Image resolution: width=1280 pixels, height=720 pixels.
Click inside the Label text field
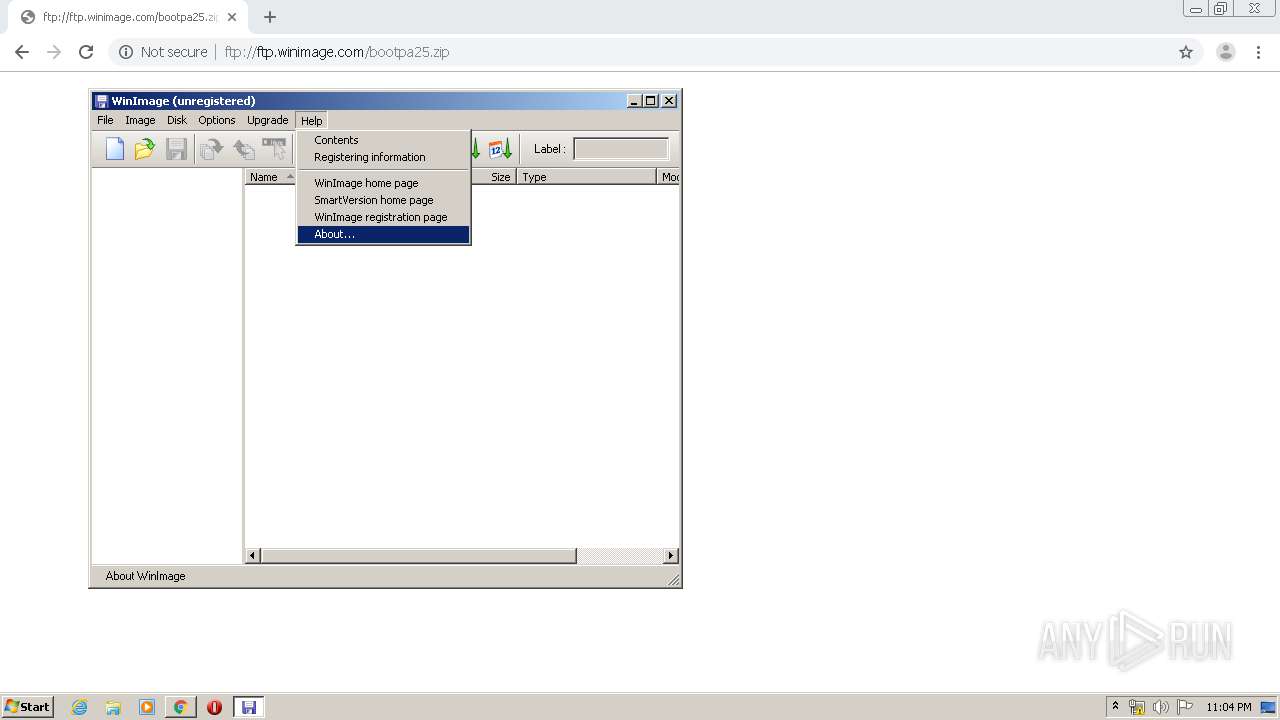point(621,149)
